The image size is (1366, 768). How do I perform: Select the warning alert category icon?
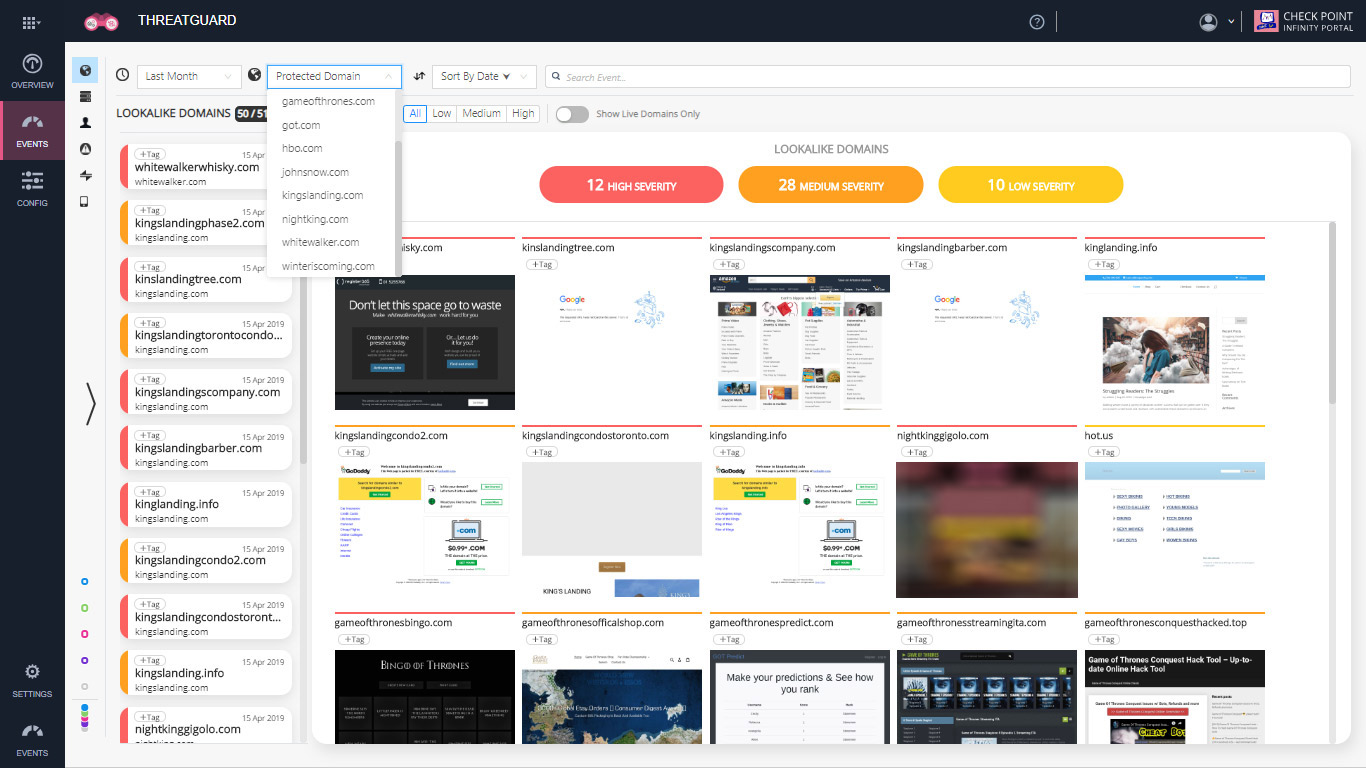click(x=85, y=149)
